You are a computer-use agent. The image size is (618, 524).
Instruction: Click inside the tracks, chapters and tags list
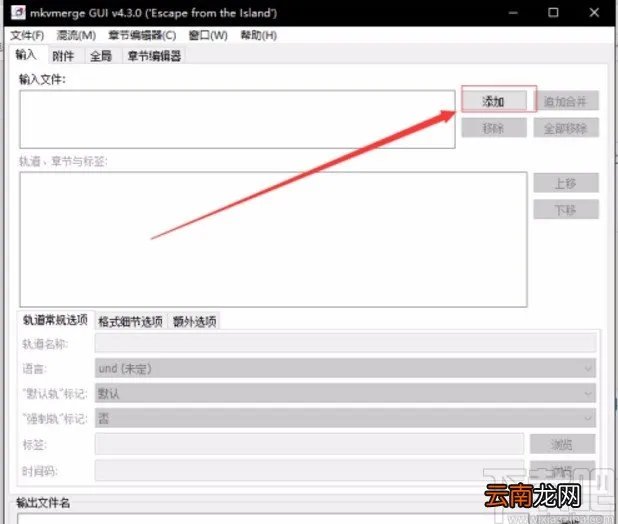point(274,239)
